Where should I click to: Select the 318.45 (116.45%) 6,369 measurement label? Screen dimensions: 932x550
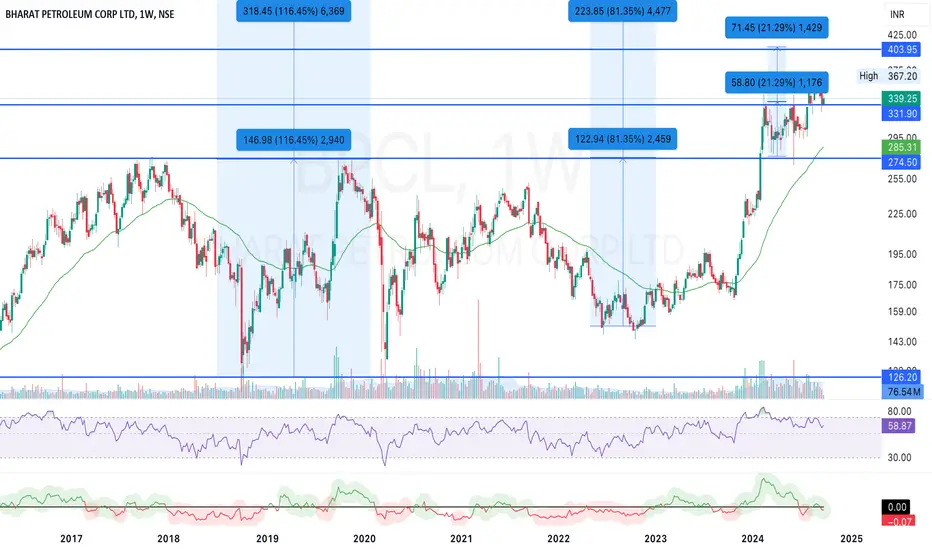(294, 11)
